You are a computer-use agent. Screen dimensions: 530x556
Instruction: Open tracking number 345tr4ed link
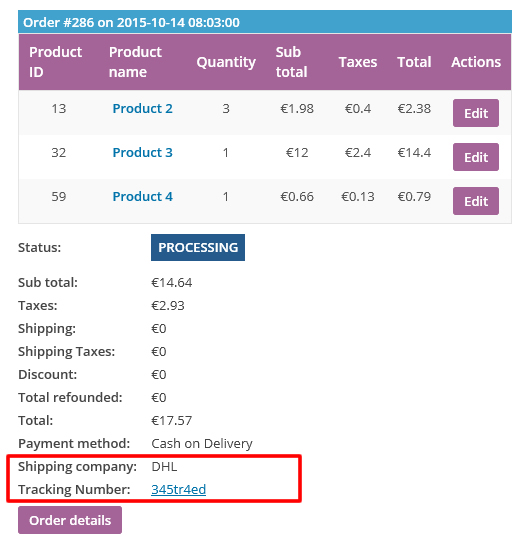[x=178, y=489]
